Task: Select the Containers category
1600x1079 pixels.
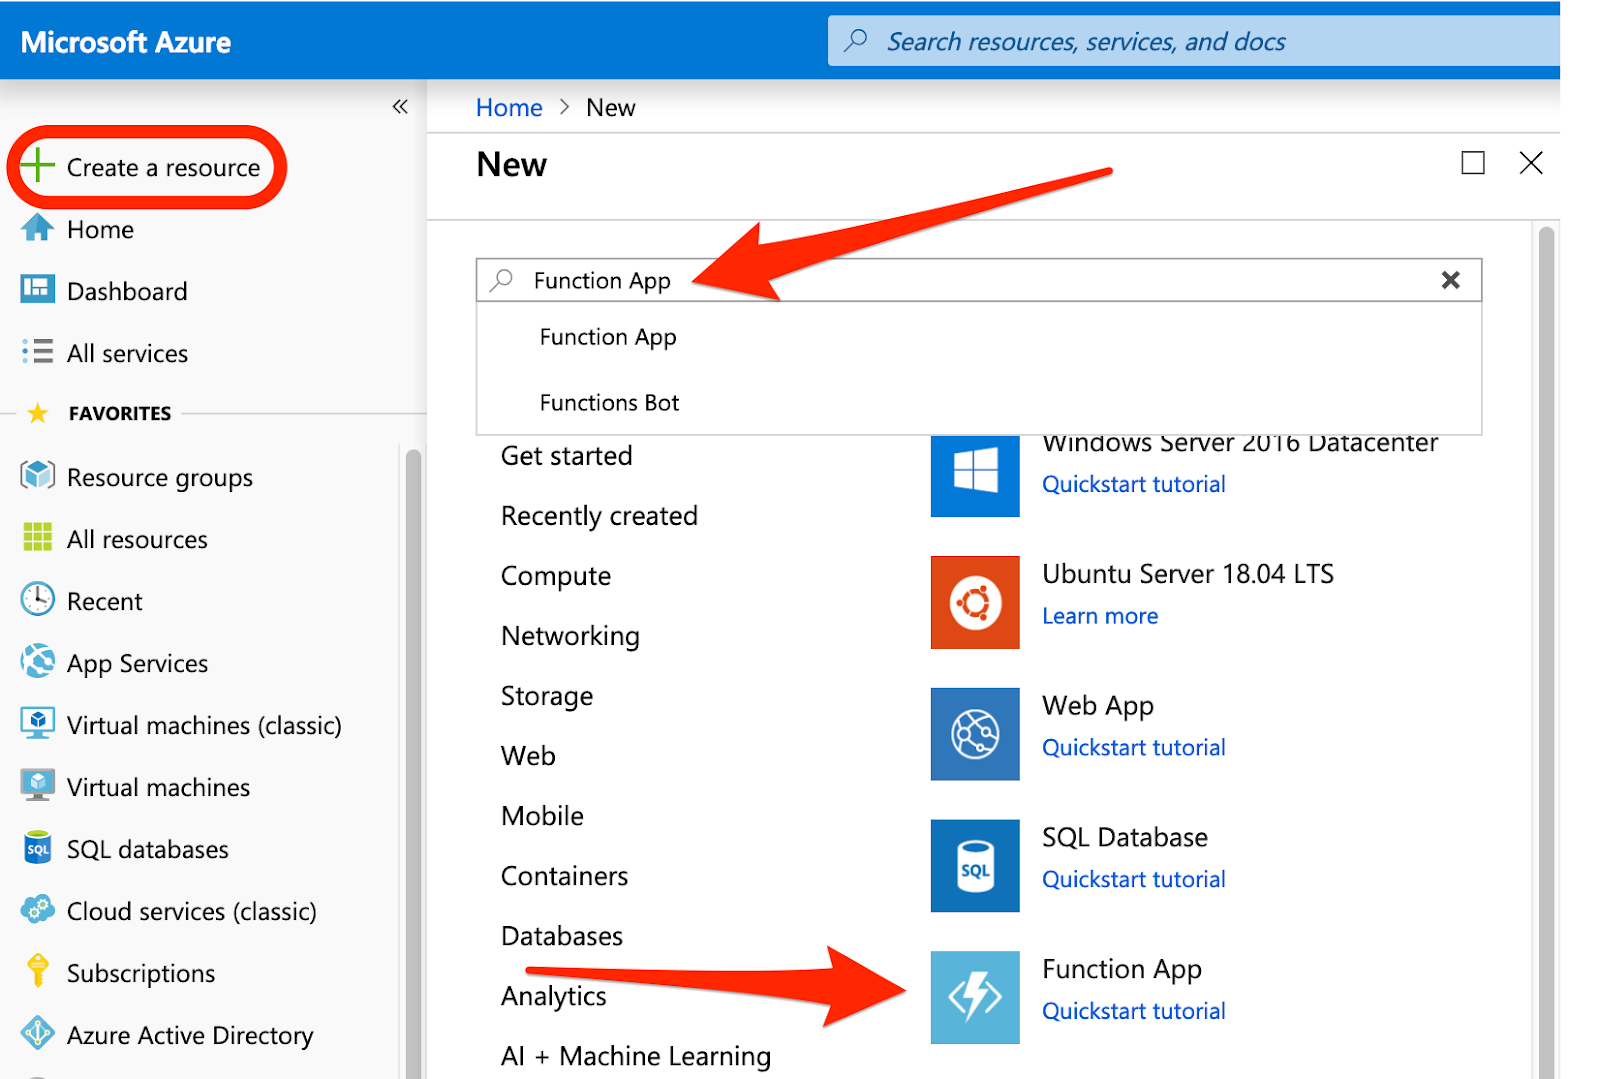Action: (564, 876)
